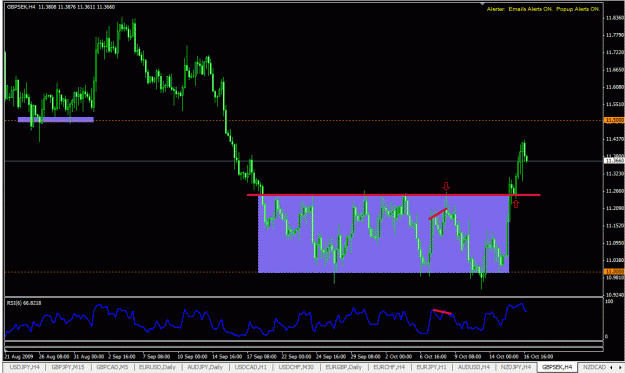
Task: Select the NZDJPY,H4 chart tab
Action: (516, 367)
